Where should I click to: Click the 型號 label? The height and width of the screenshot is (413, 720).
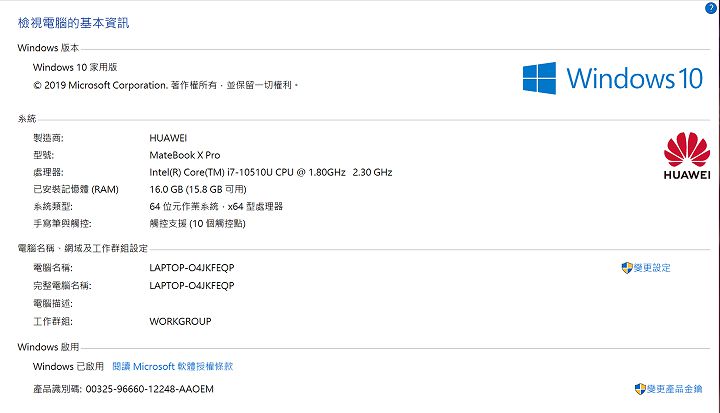pos(44,155)
